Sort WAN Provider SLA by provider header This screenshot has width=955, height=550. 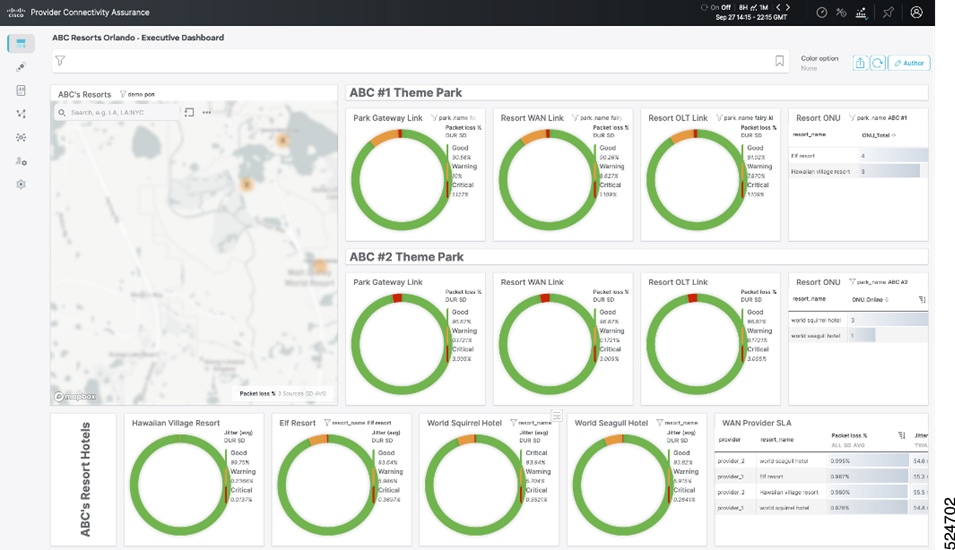pos(729,440)
